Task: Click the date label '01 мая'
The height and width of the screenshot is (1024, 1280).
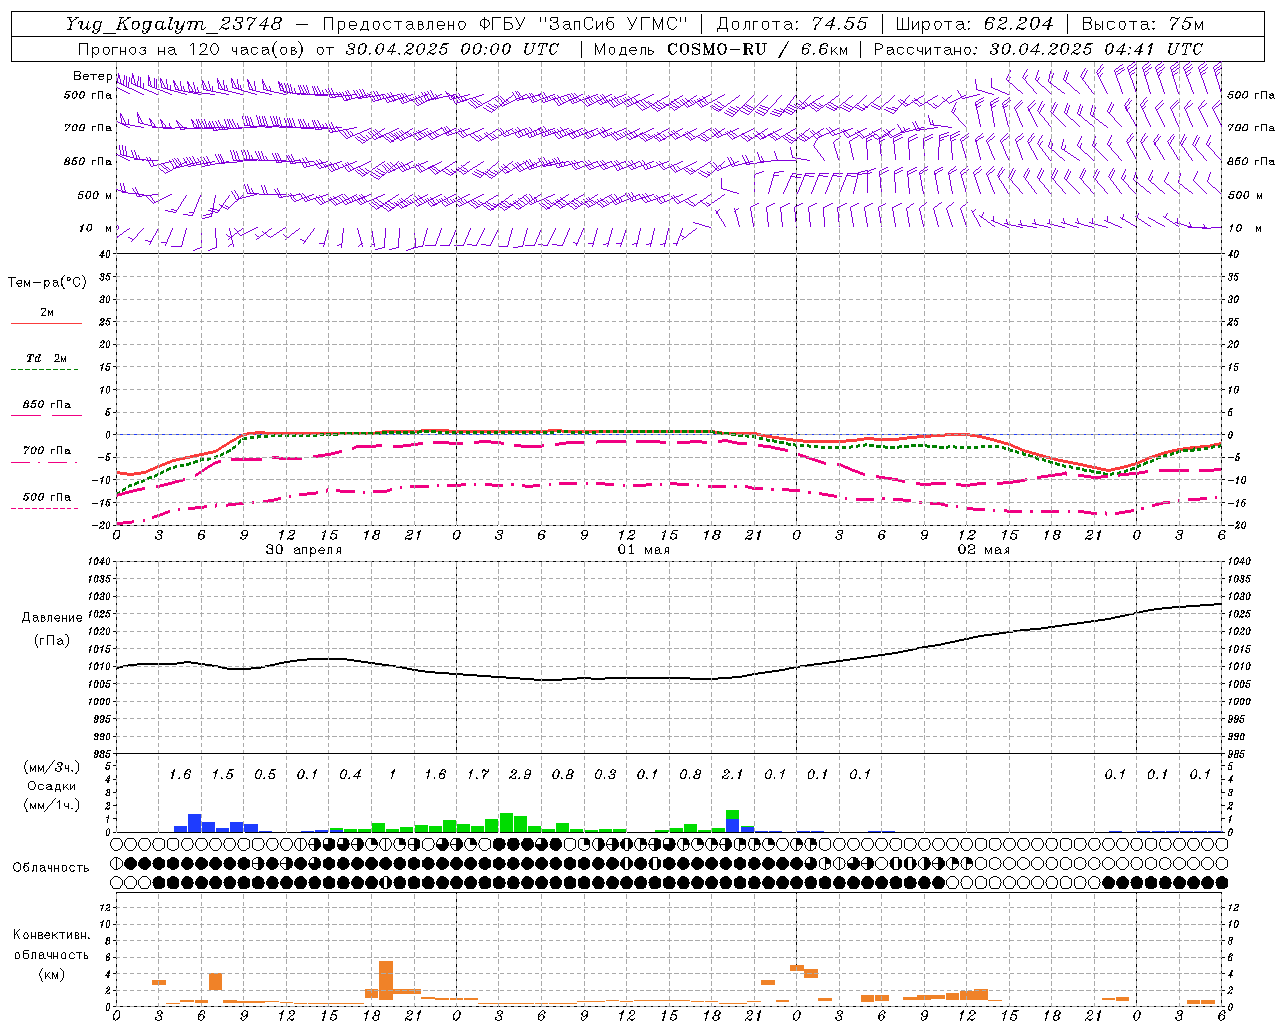Action: pyautogui.click(x=643, y=550)
